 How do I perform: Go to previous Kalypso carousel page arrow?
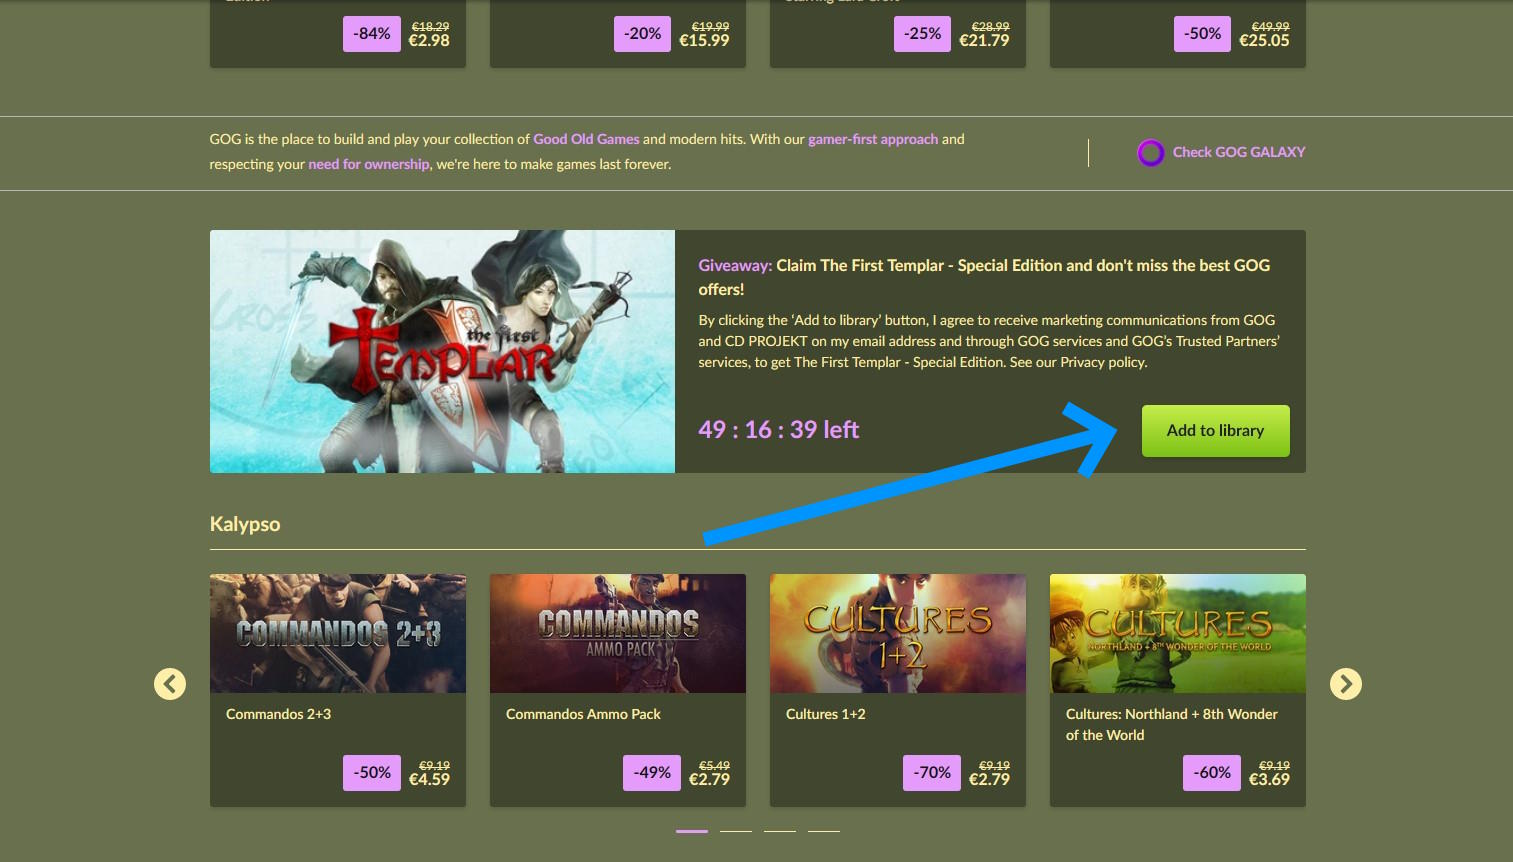click(170, 684)
